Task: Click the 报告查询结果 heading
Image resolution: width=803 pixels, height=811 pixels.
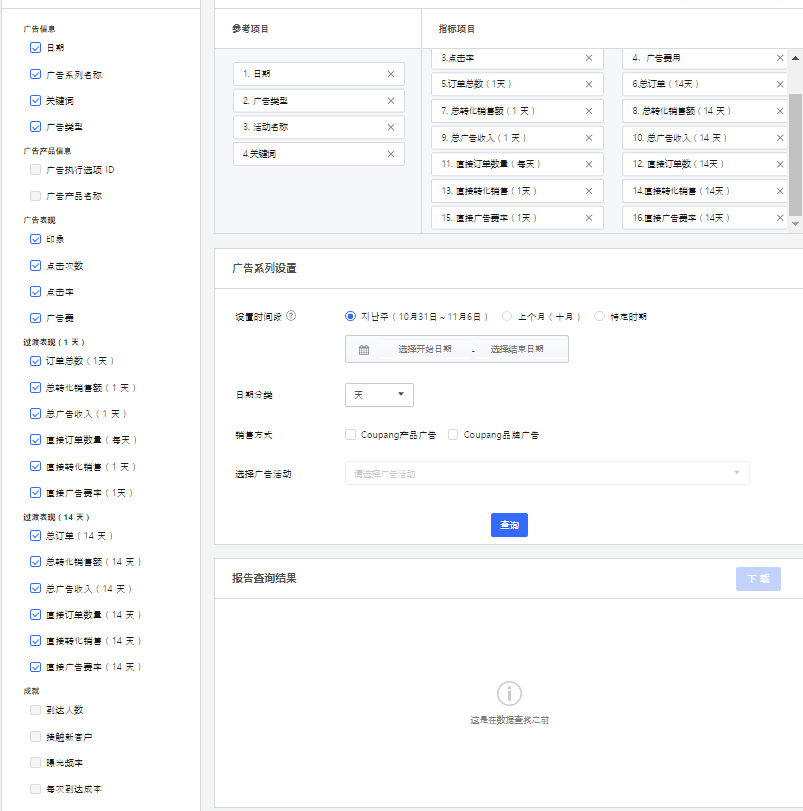Action: coord(264,578)
